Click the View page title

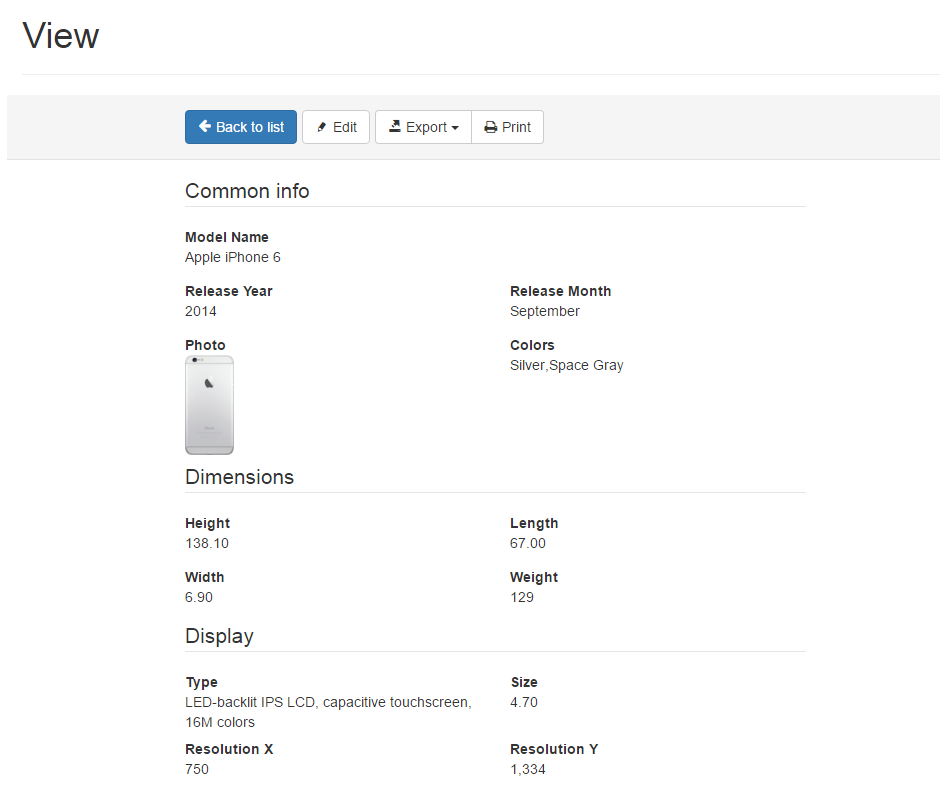[x=61, y=36]
